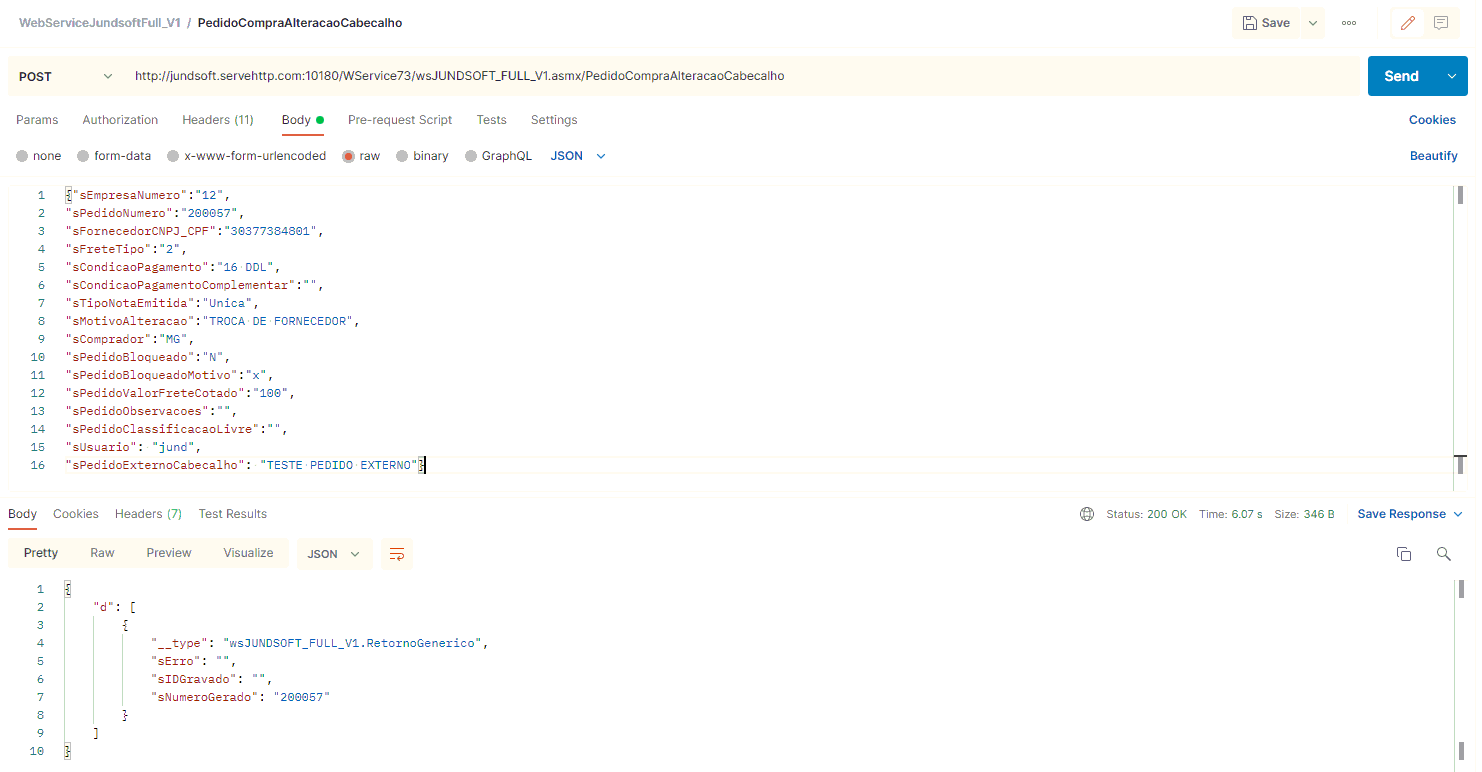Viewport: 1482px width, 772px height.
Task: Switch to the Headers (11) tab
Action: (218, 120)
